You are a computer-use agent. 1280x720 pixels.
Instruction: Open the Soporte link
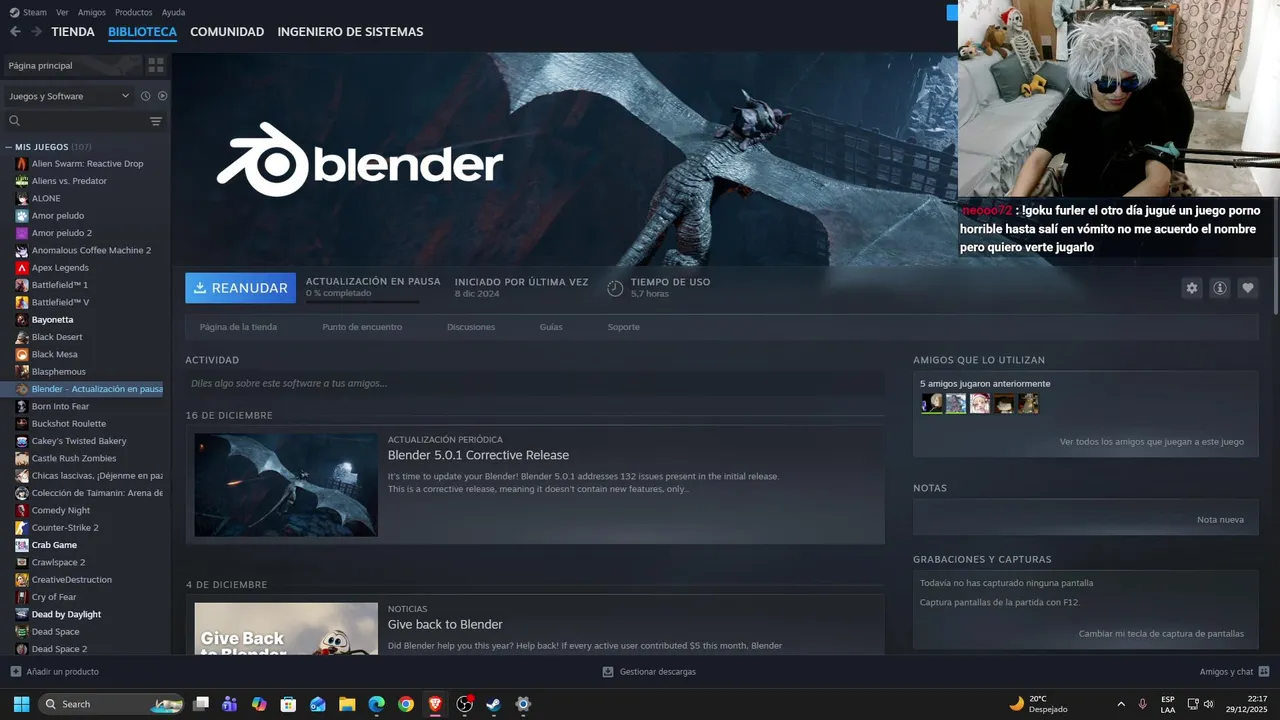click(623, 327)
